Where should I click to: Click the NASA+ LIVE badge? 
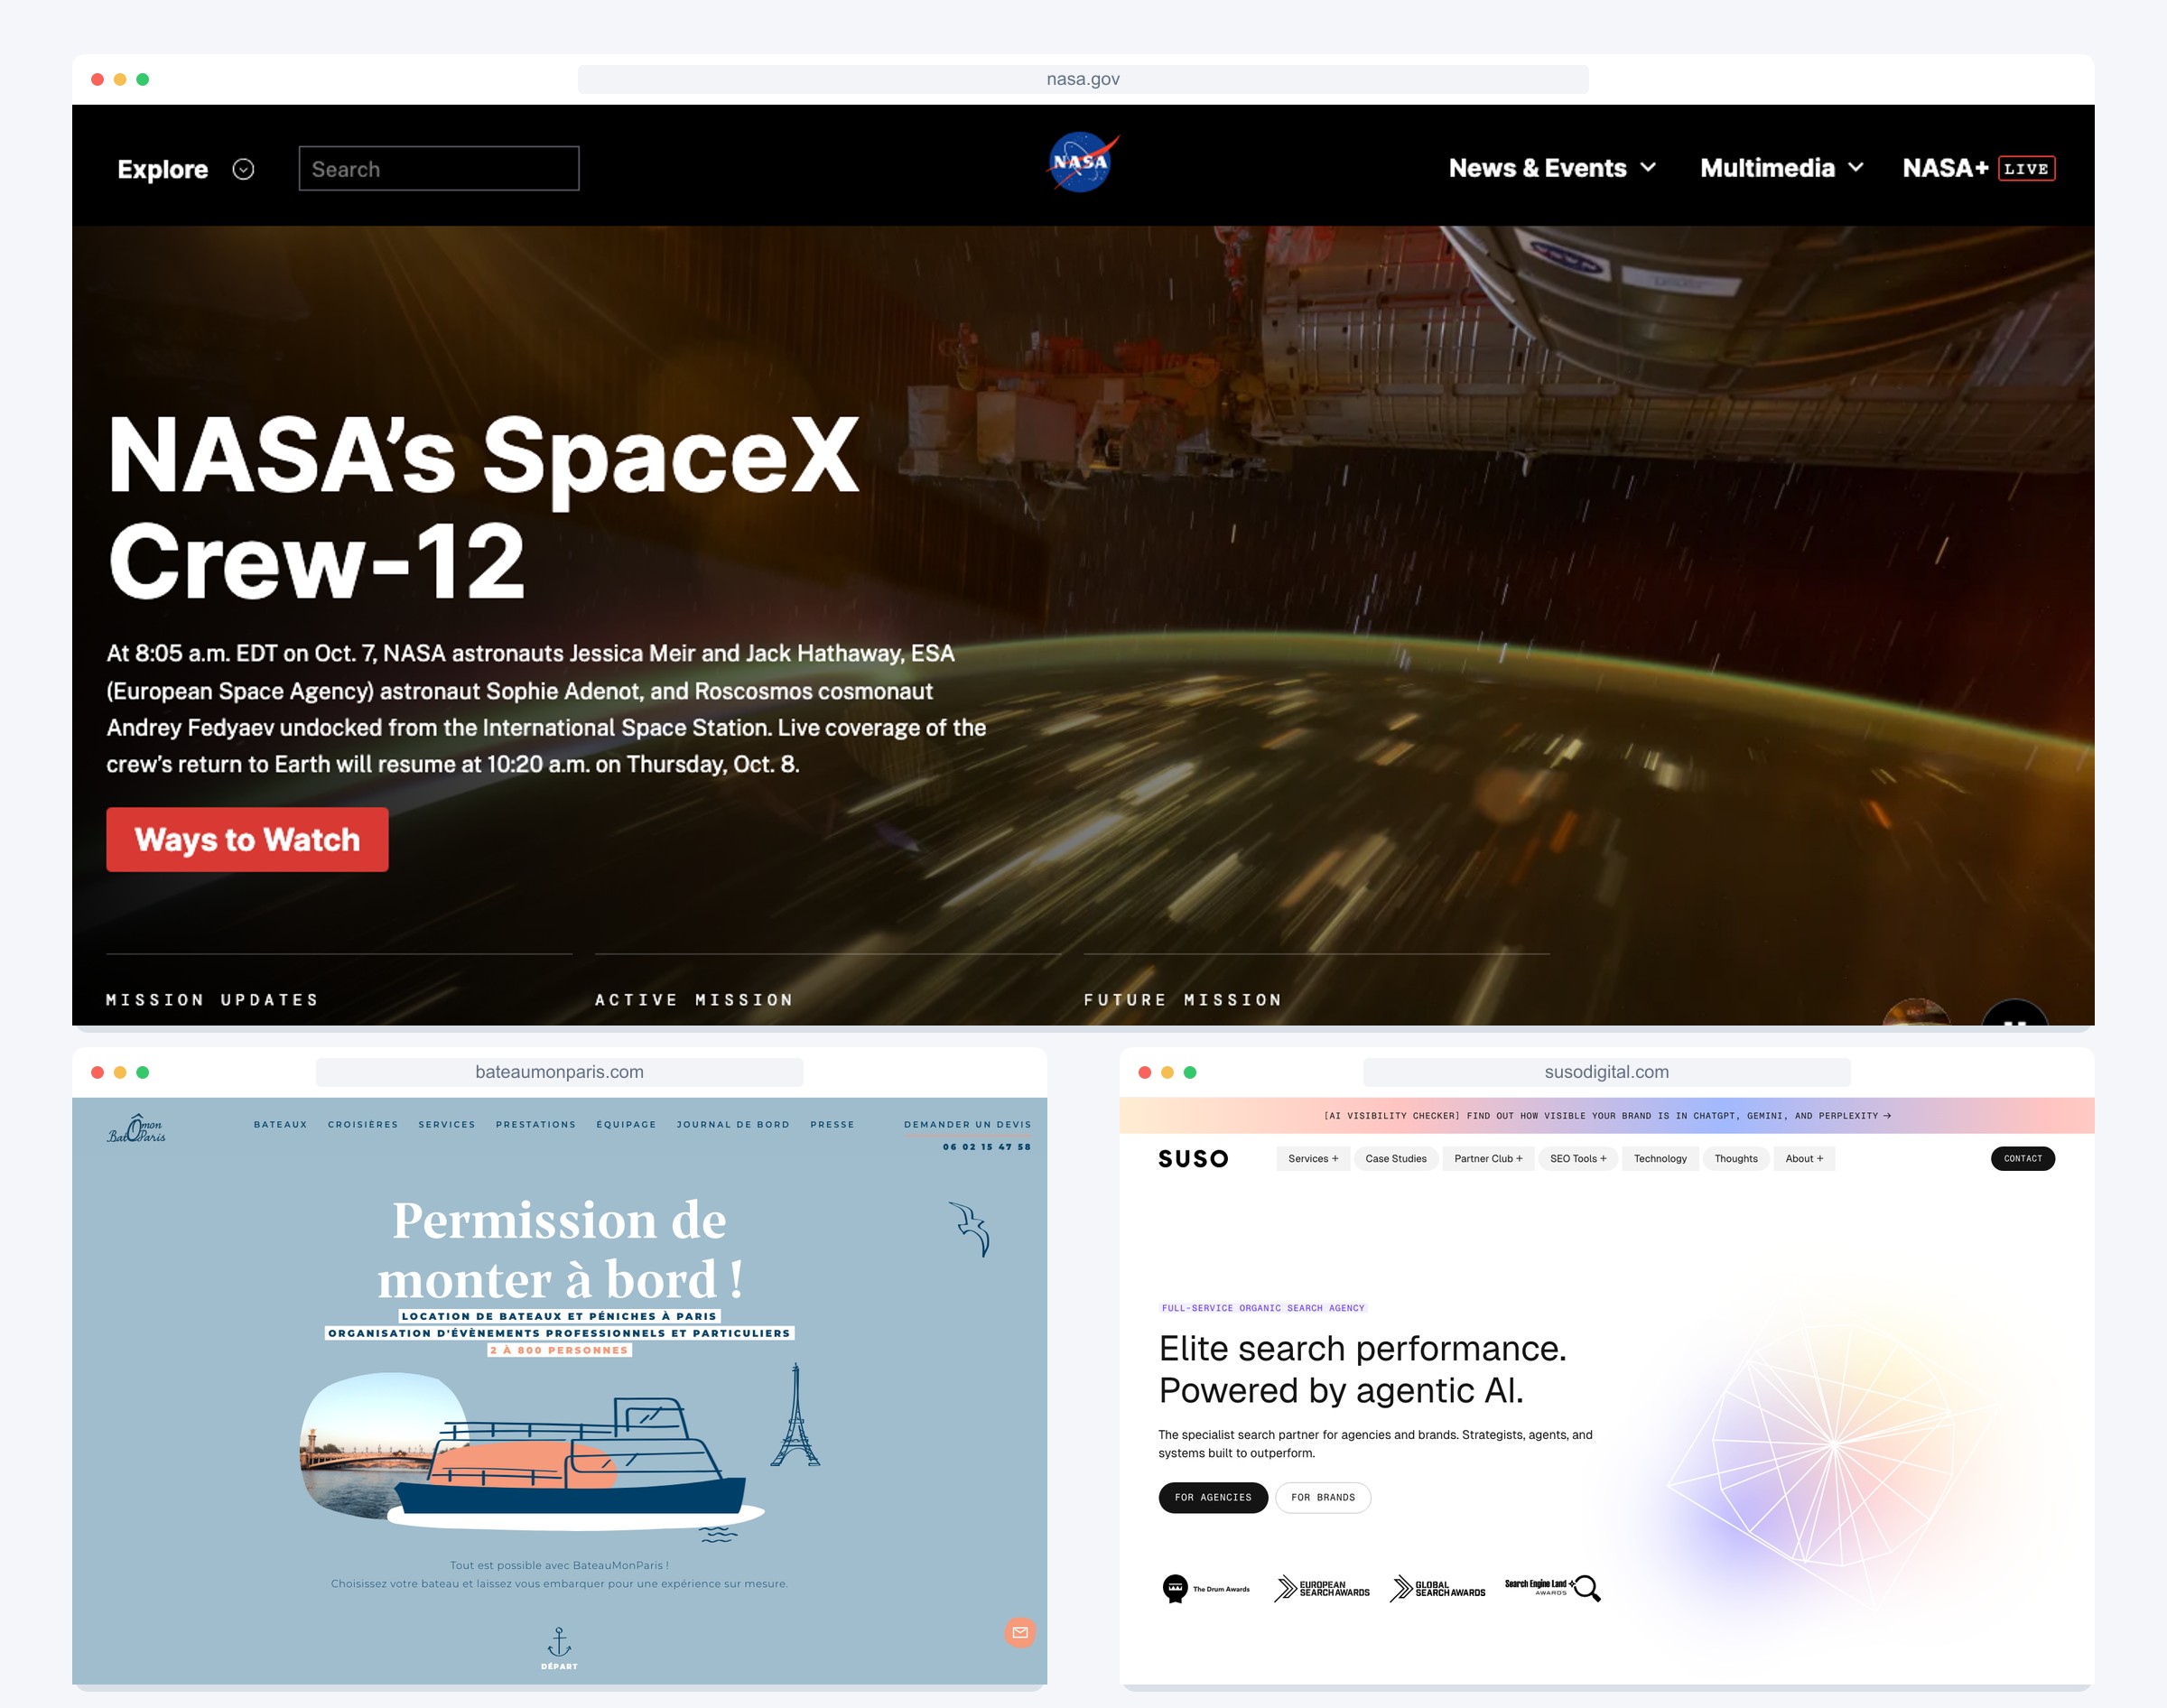[x=2026, y=169]
